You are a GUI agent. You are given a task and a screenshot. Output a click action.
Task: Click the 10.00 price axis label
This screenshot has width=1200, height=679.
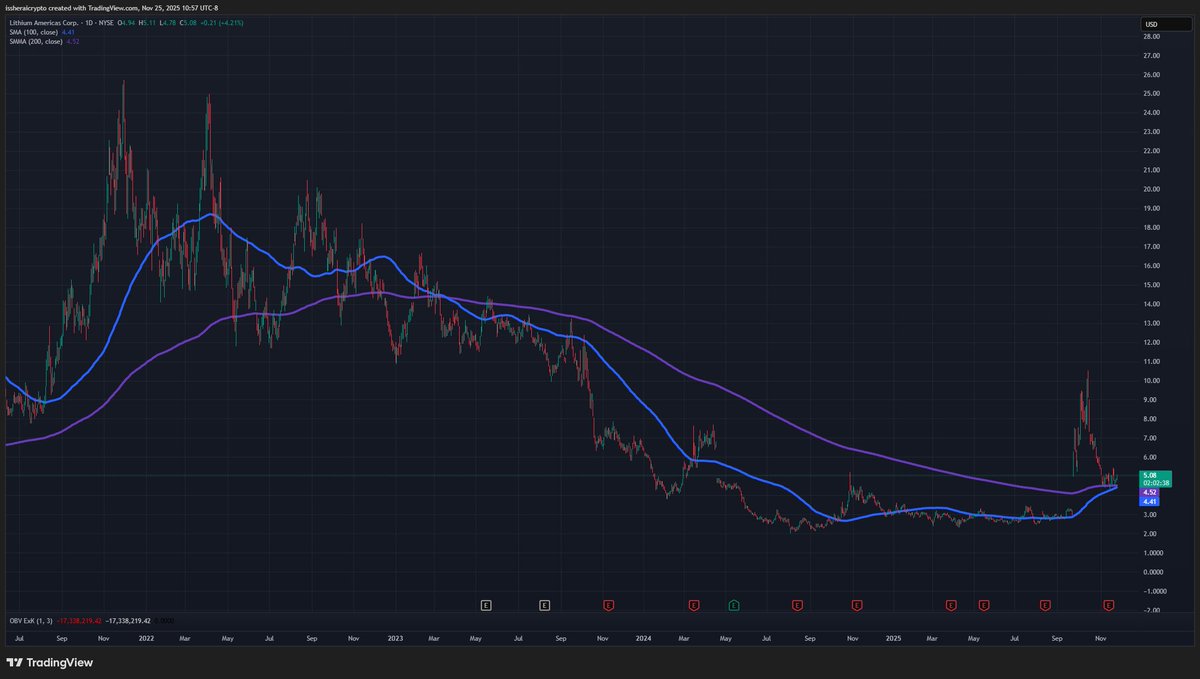(1152, 380)
